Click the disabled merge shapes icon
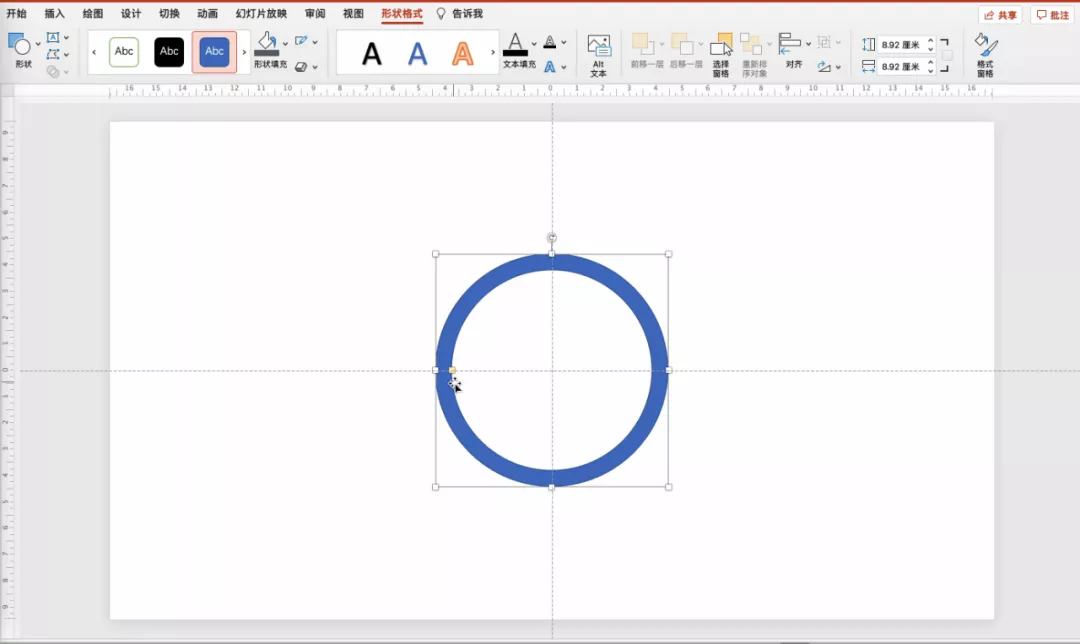This screenshot has width=1080, height=644. click(53, 71)
